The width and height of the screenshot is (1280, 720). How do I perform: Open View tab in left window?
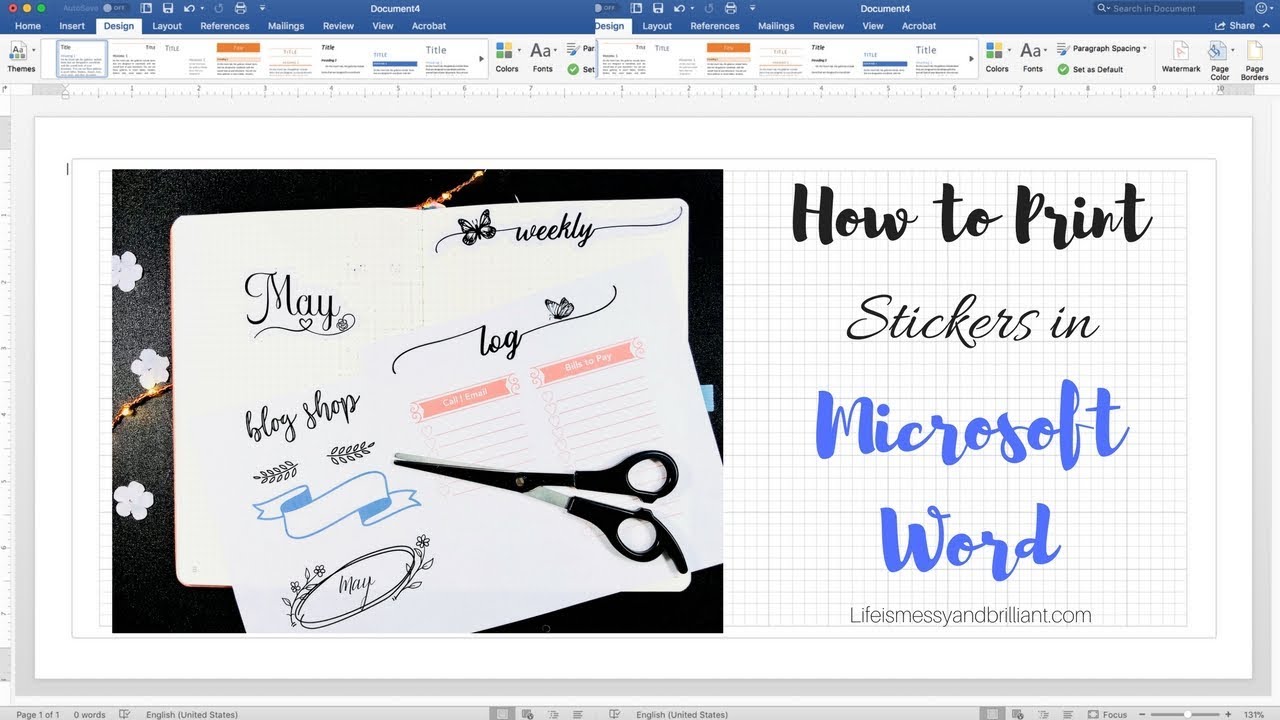pos(382,26)
